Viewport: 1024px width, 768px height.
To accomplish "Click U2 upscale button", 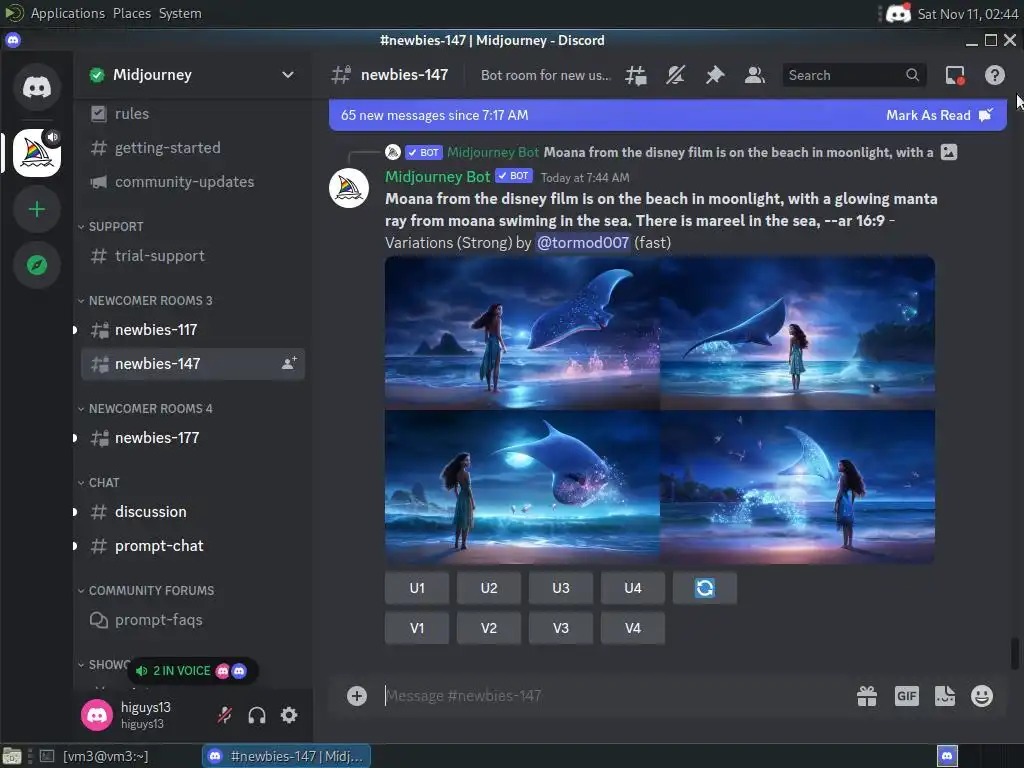I will [x=488, y=588].
